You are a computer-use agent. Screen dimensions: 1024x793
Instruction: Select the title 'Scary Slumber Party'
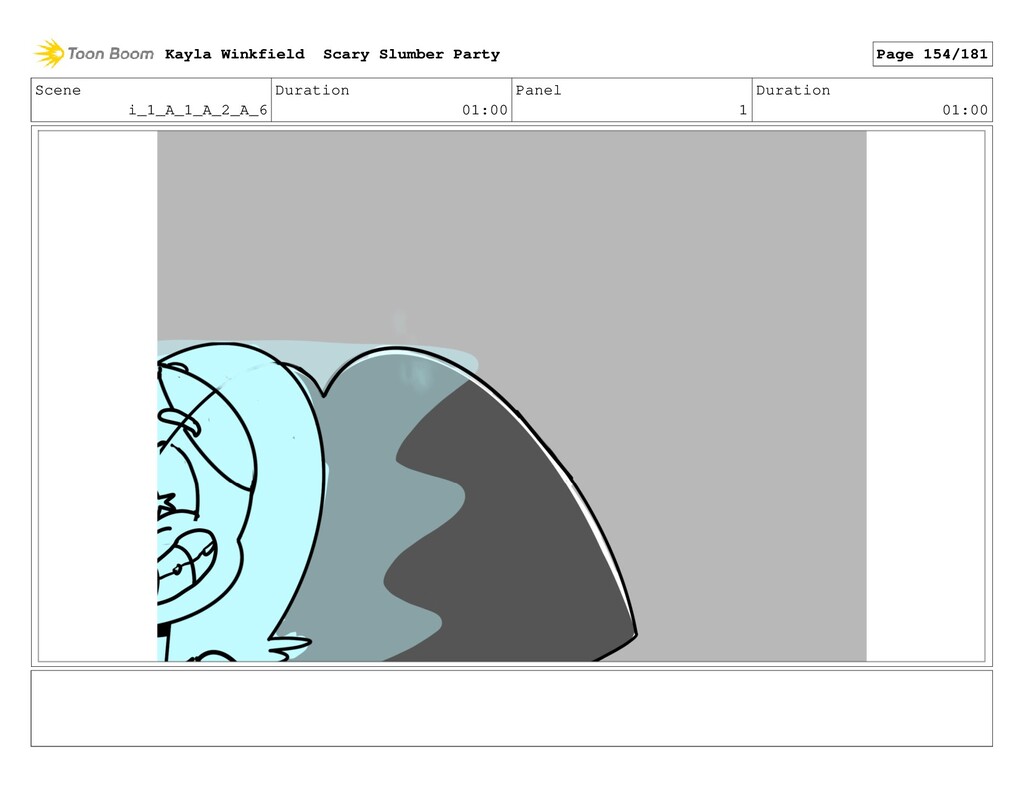[411, 54]
